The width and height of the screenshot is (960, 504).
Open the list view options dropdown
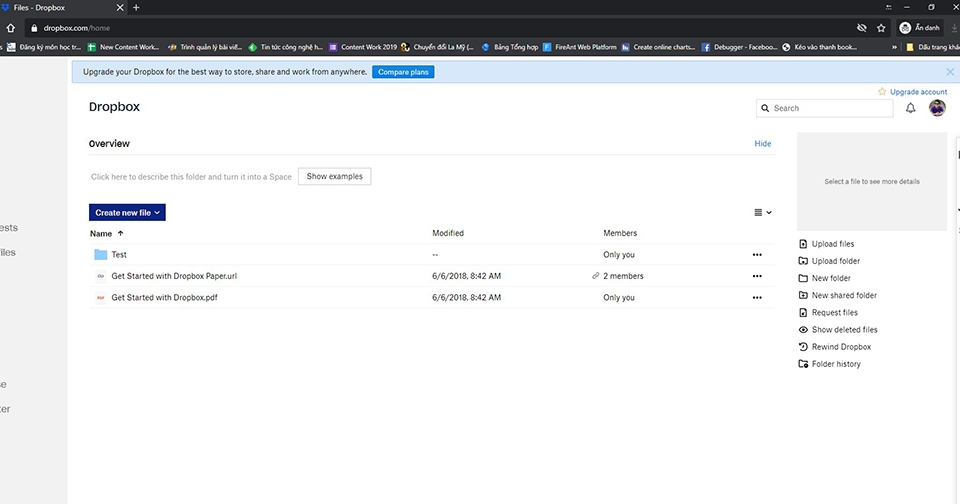point(762,213)
